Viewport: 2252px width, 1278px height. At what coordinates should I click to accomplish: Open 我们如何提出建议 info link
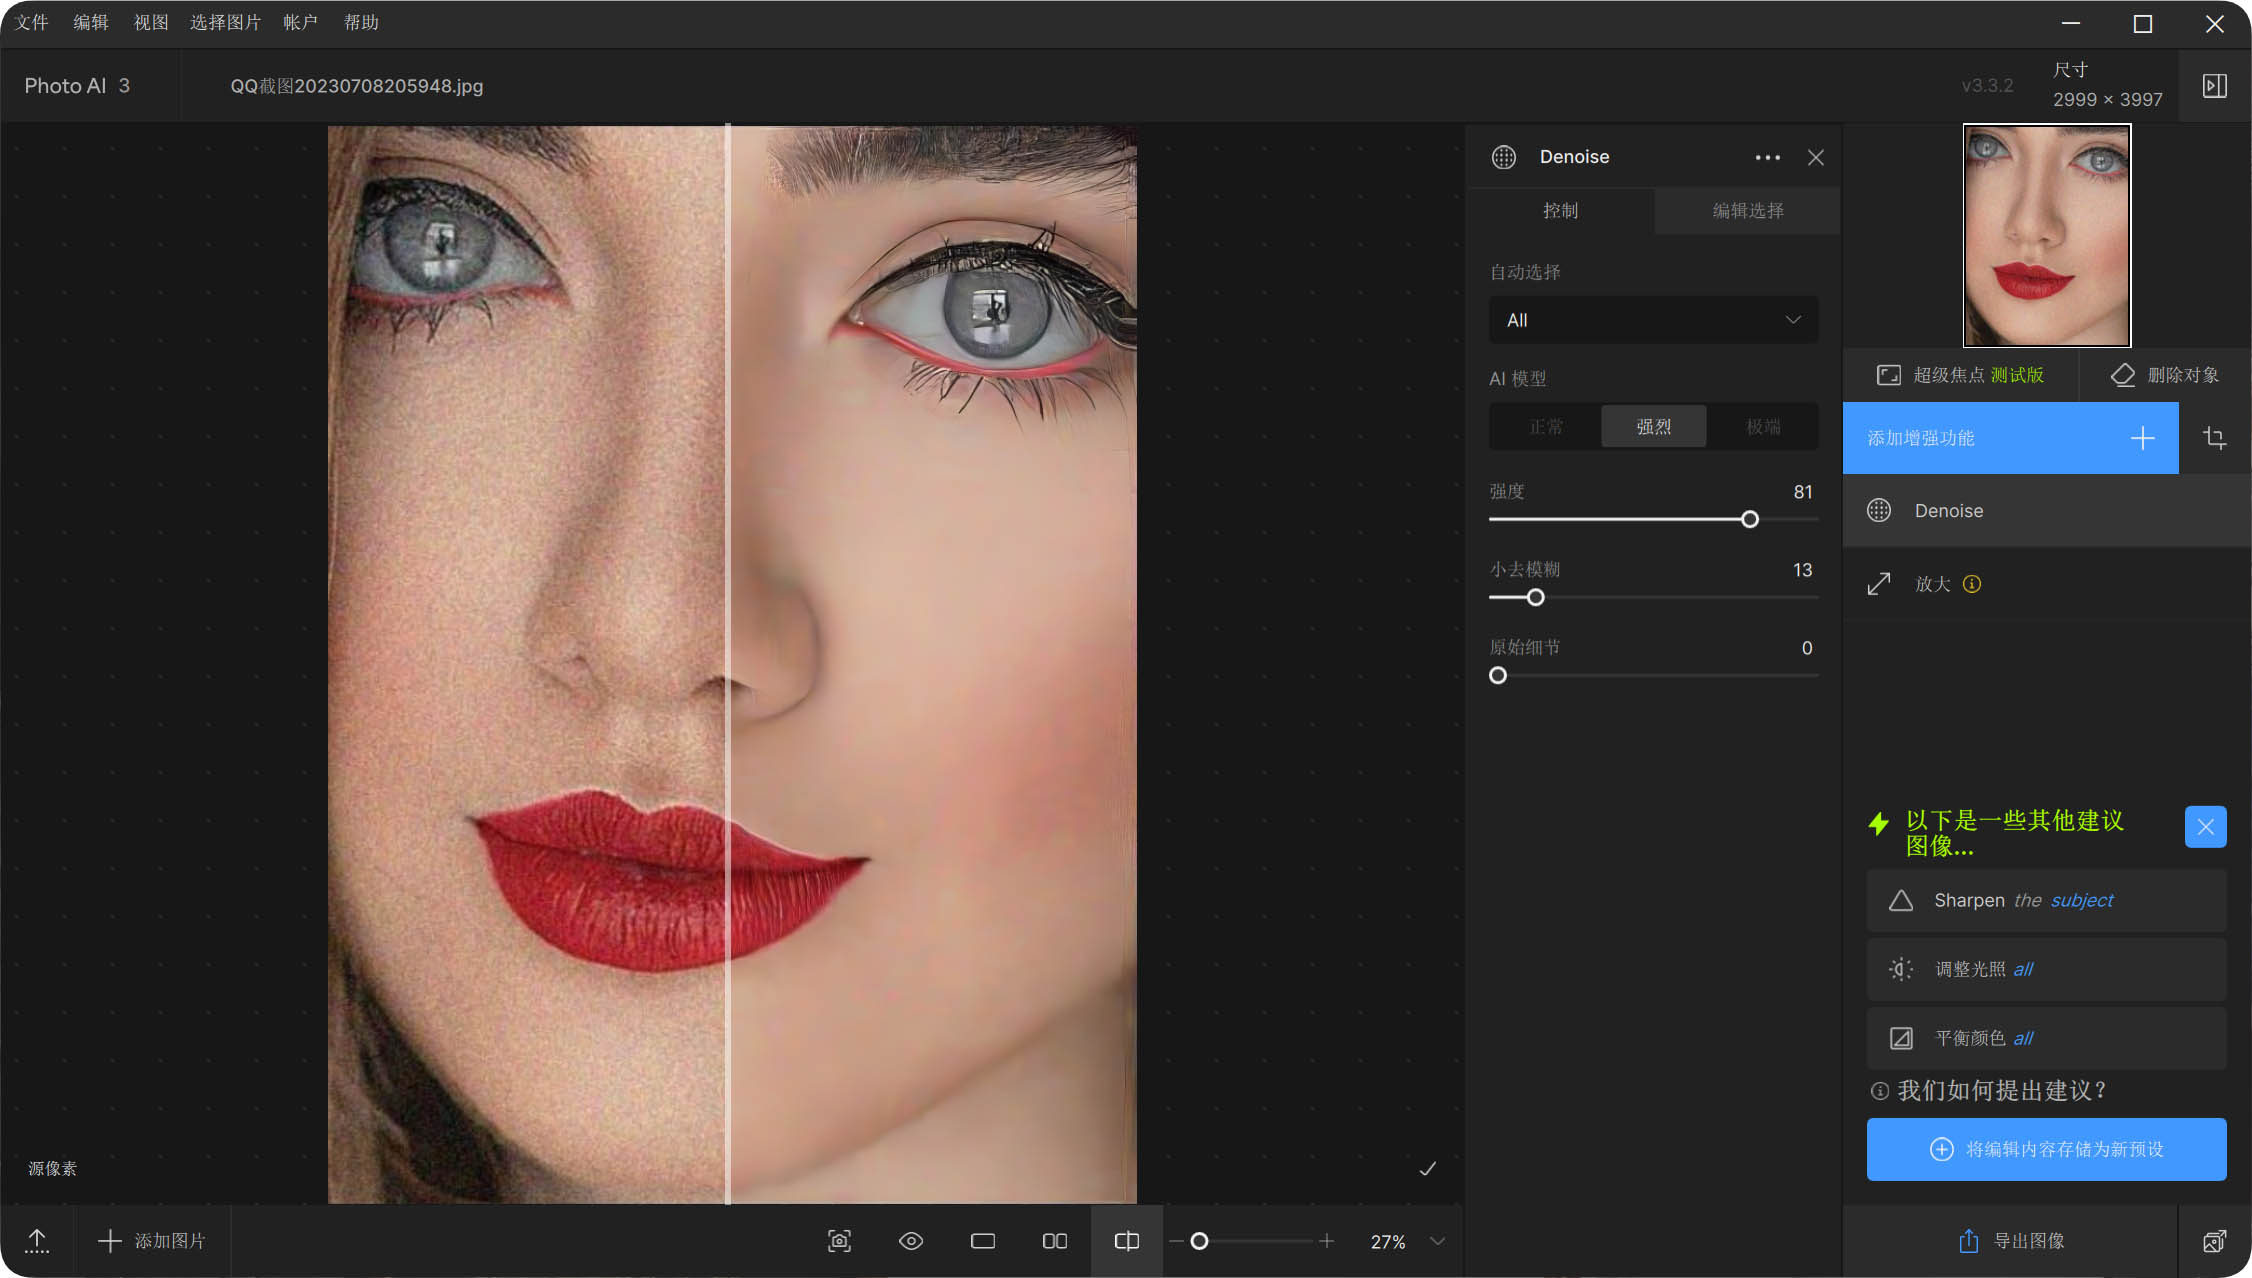[x=1988, y=1091]
